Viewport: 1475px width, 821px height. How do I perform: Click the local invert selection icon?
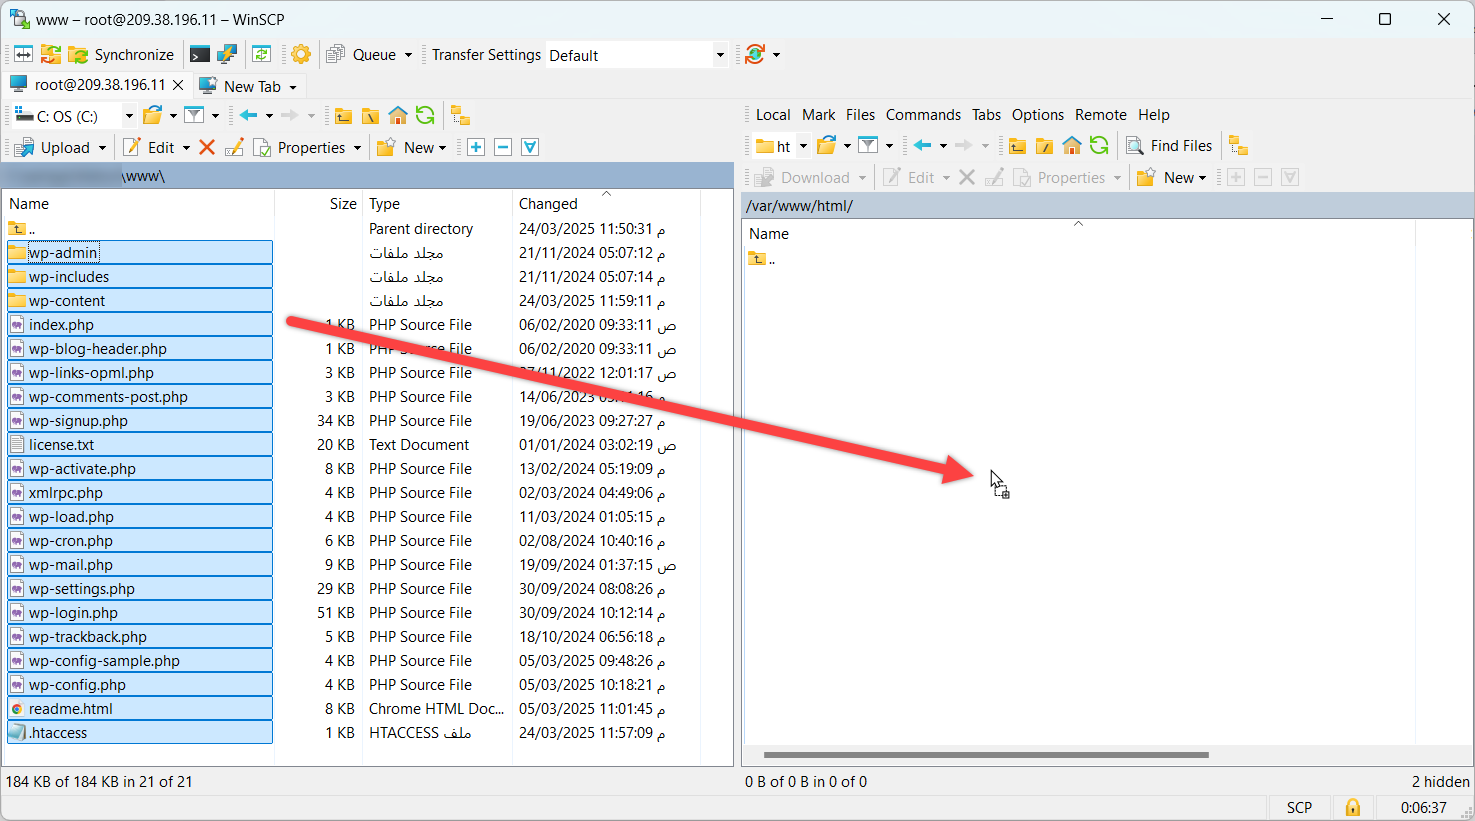530,147
